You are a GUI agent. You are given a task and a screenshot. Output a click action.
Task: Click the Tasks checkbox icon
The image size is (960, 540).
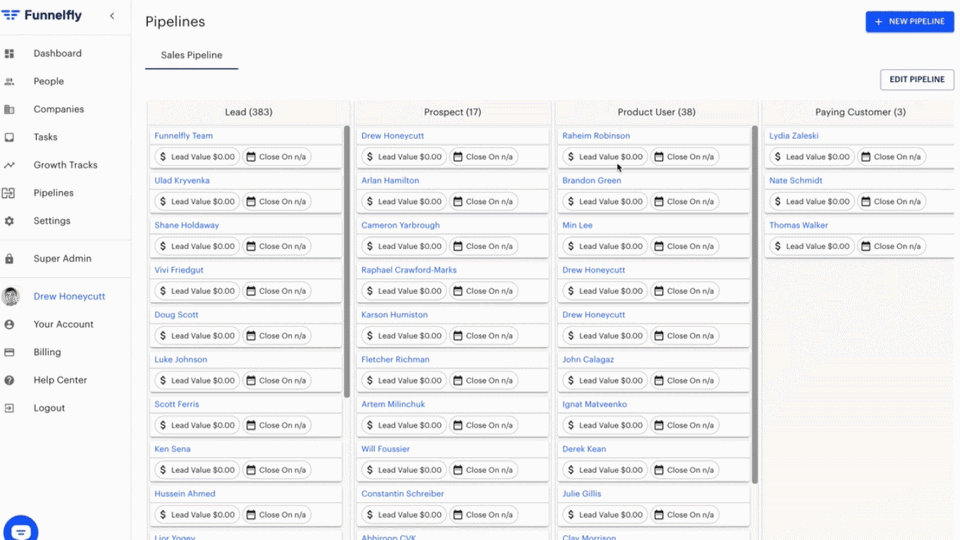coord(9,137)
